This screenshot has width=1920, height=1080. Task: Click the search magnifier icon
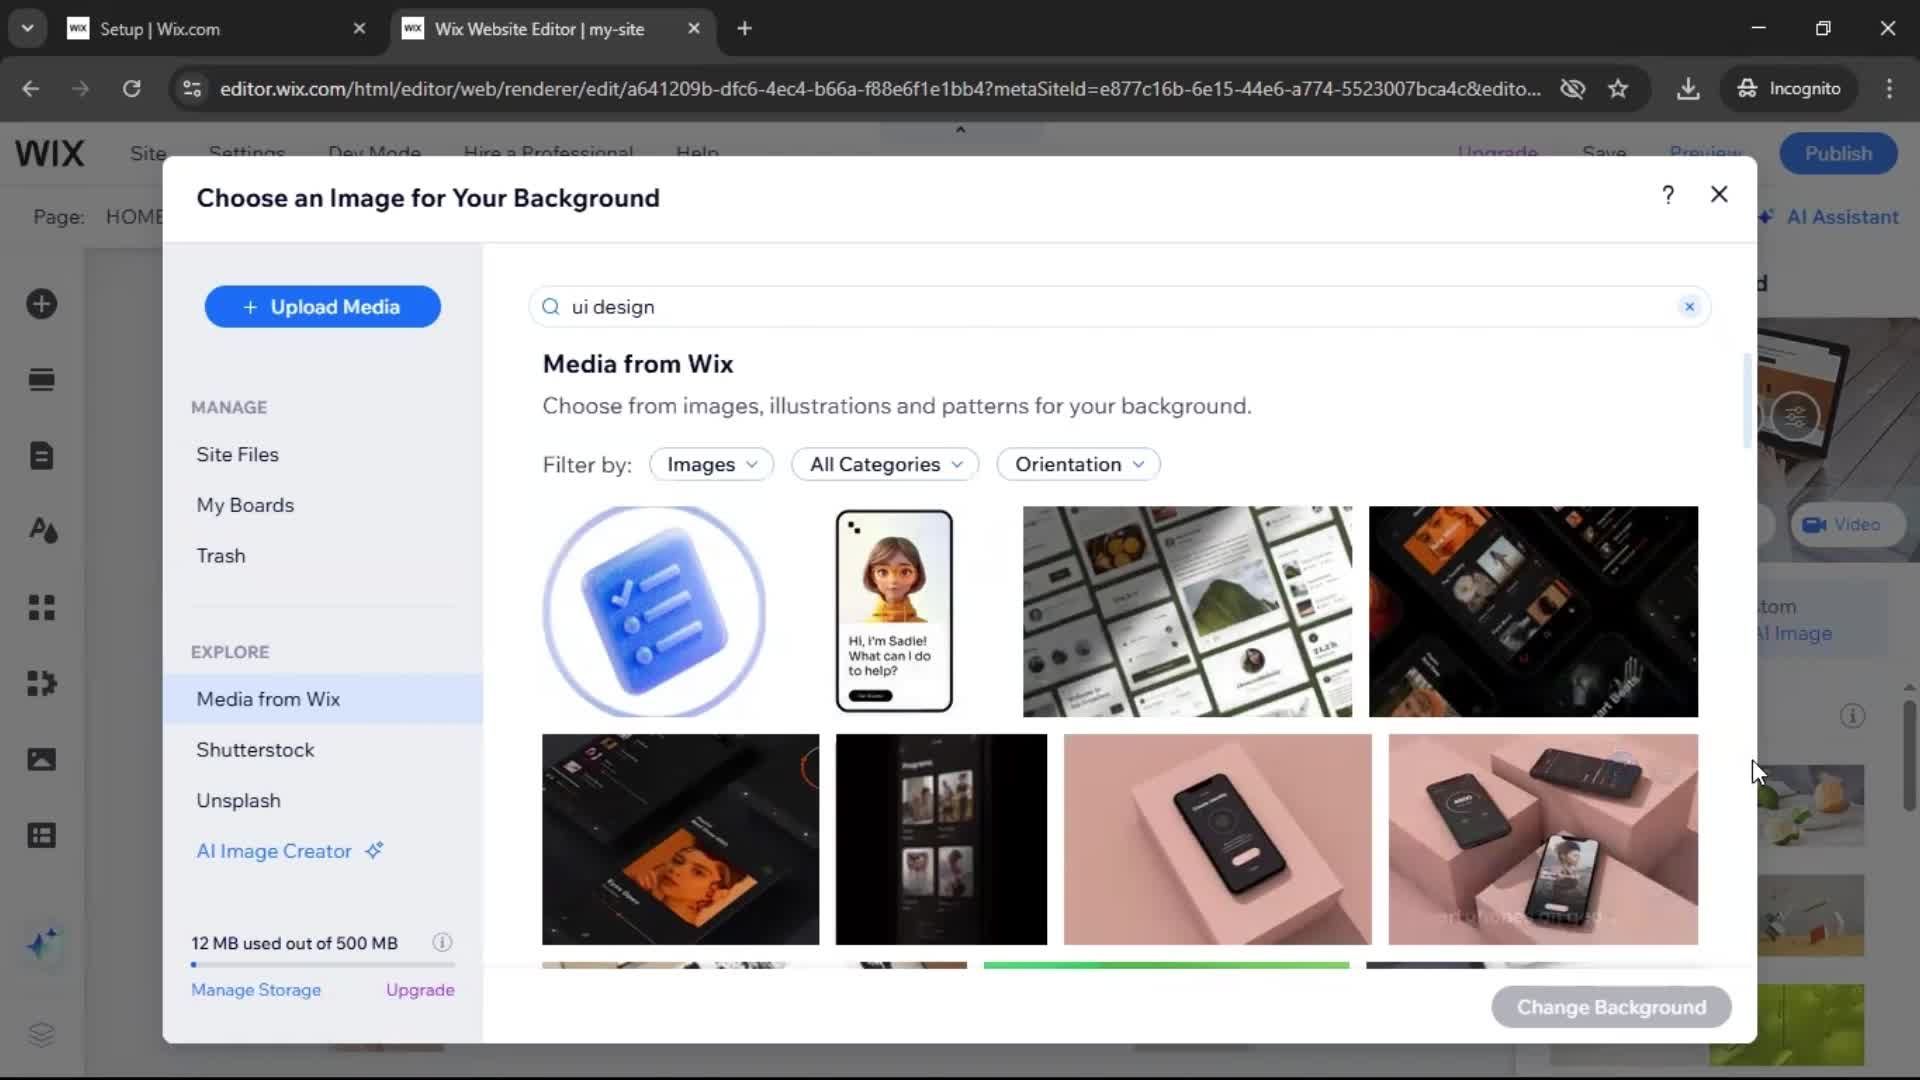click(x=550, y=307)
